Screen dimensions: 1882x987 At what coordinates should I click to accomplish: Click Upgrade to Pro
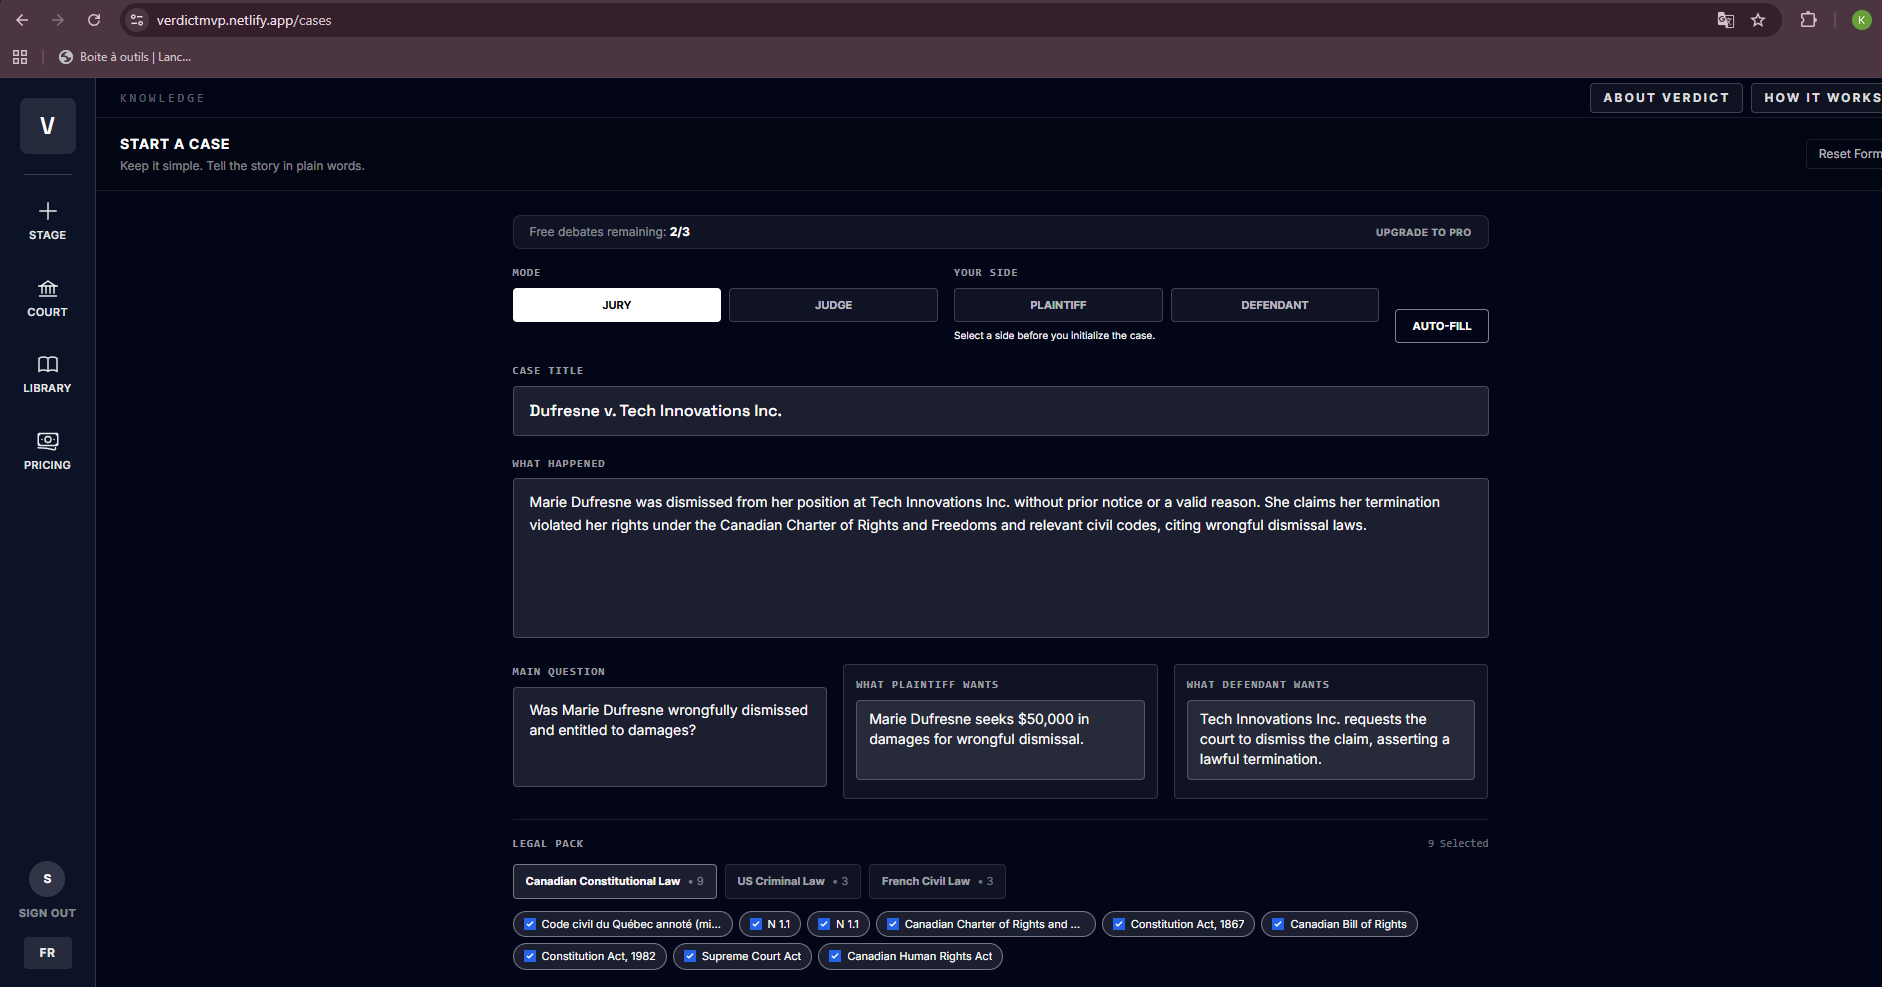click(1423, 232)
